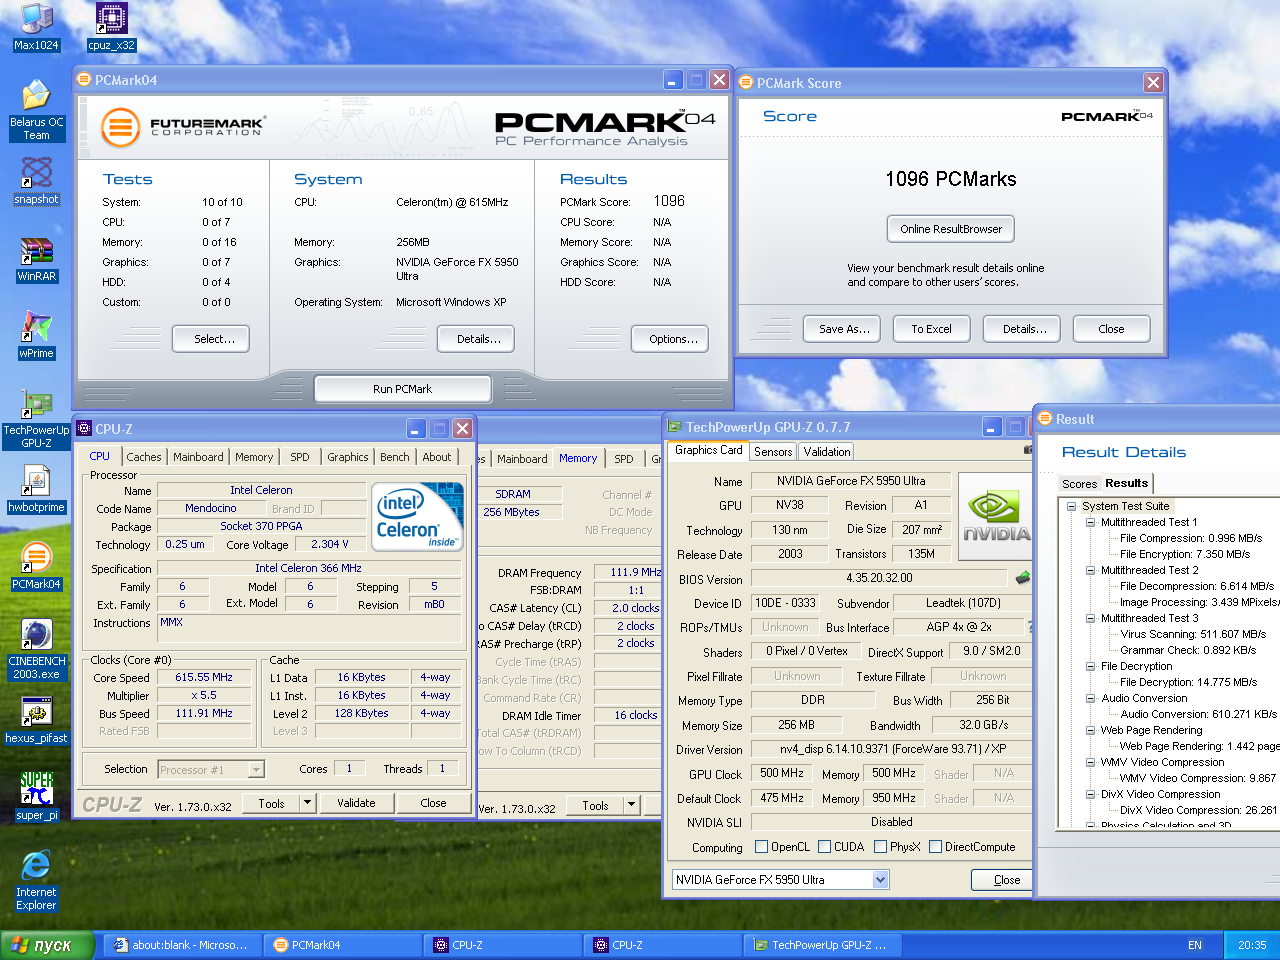Select the File Compression result row

coord(1190,538)
